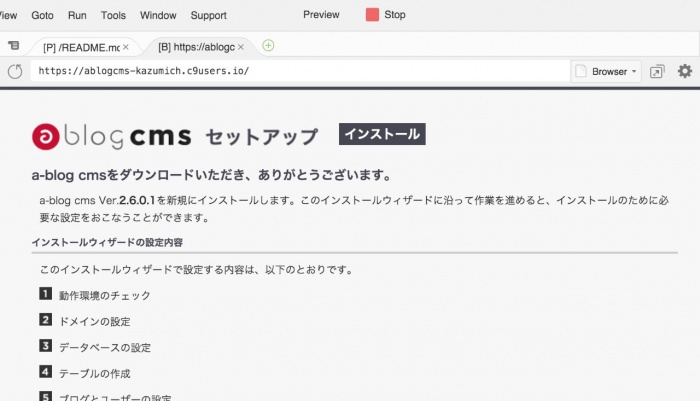Open the Tools menu

click(113, 16)
